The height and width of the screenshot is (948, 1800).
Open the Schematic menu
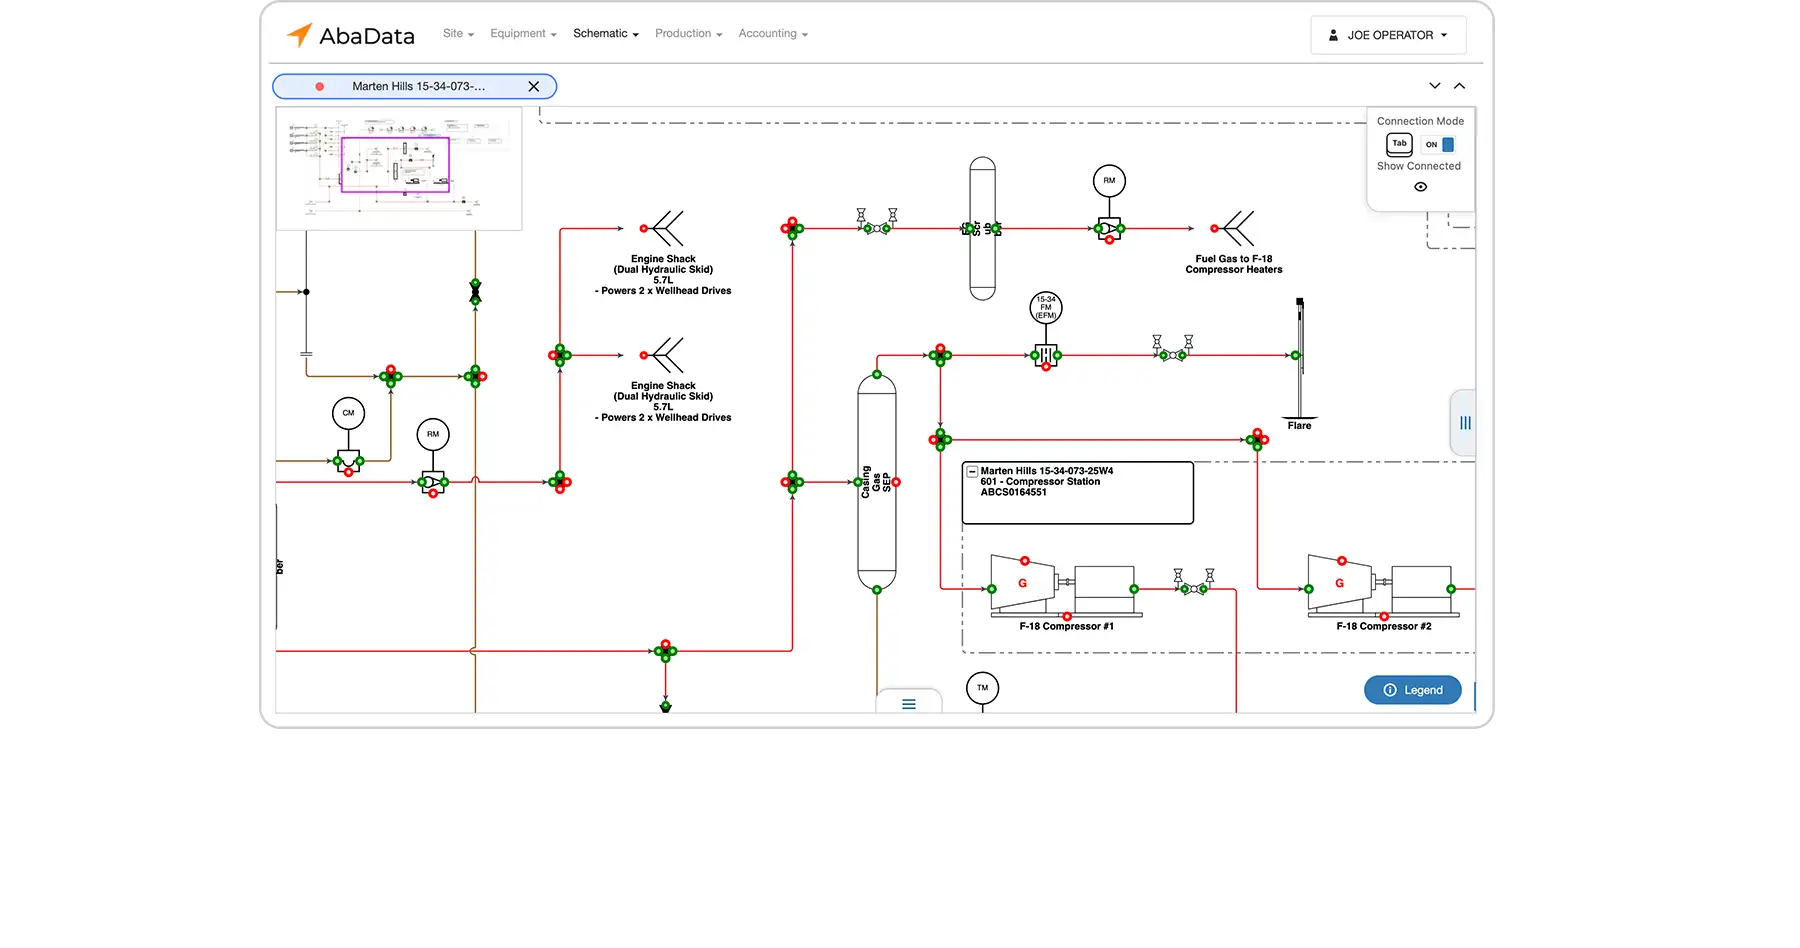click(x=605, y=34)
